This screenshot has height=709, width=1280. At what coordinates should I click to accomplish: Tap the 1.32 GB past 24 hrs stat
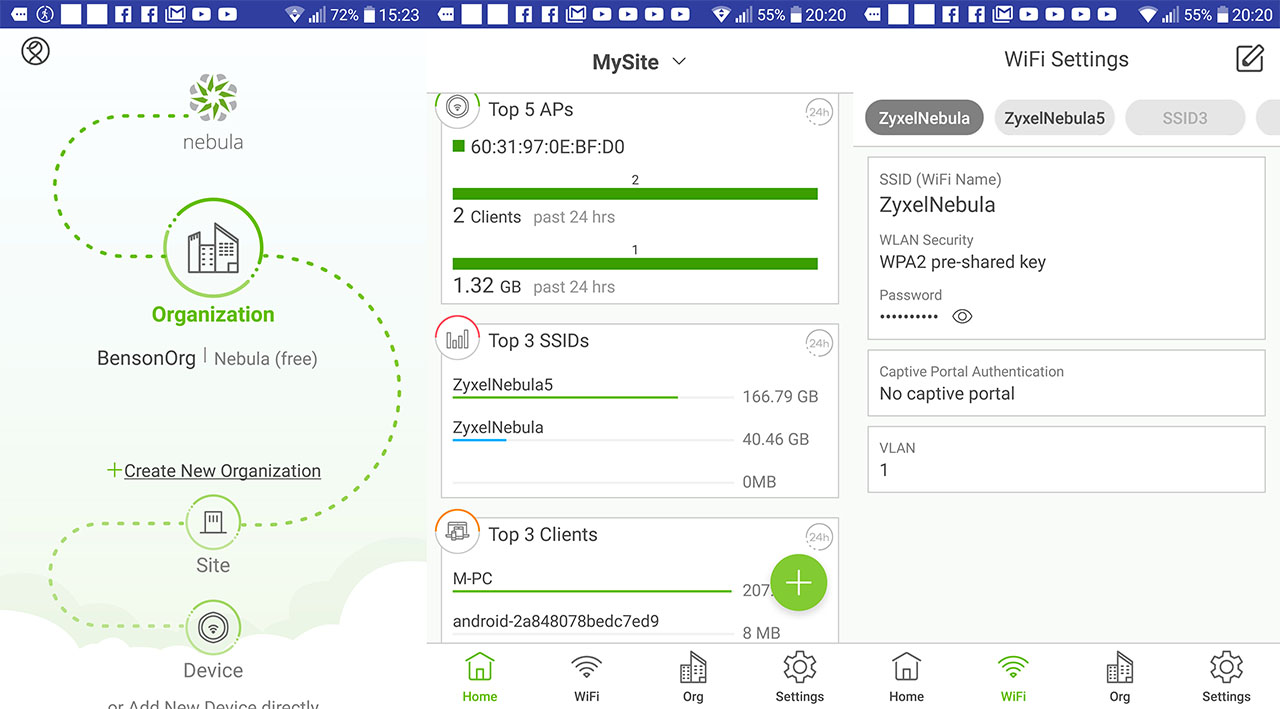click(x=534, y=286)
